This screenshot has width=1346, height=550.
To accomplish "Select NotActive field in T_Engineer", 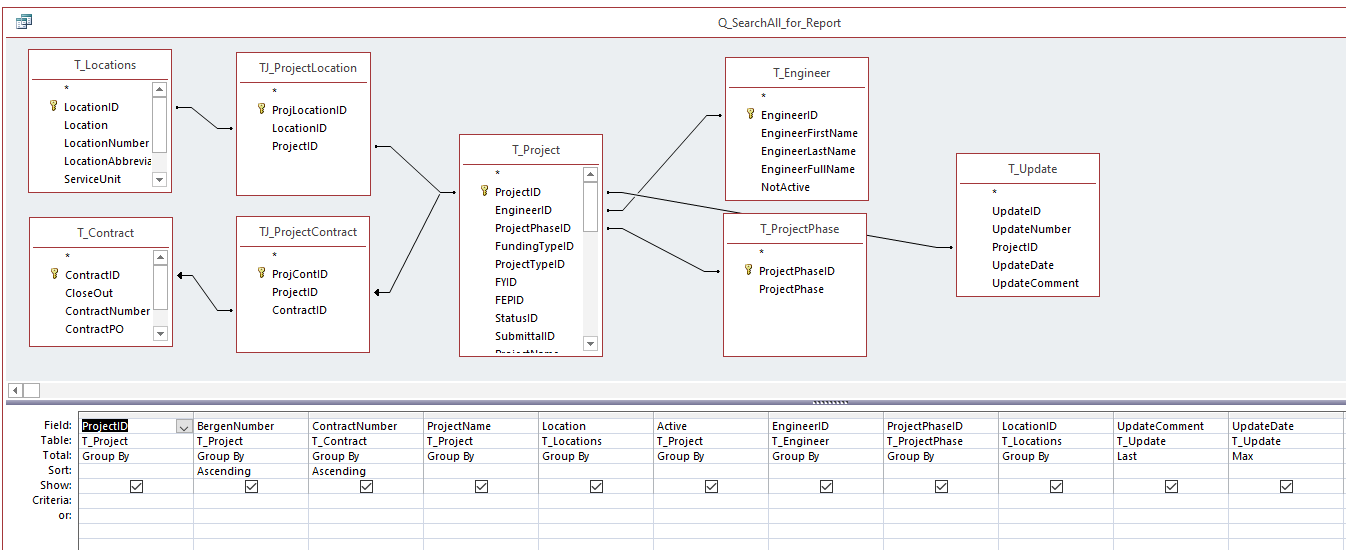I will point(785,187).
